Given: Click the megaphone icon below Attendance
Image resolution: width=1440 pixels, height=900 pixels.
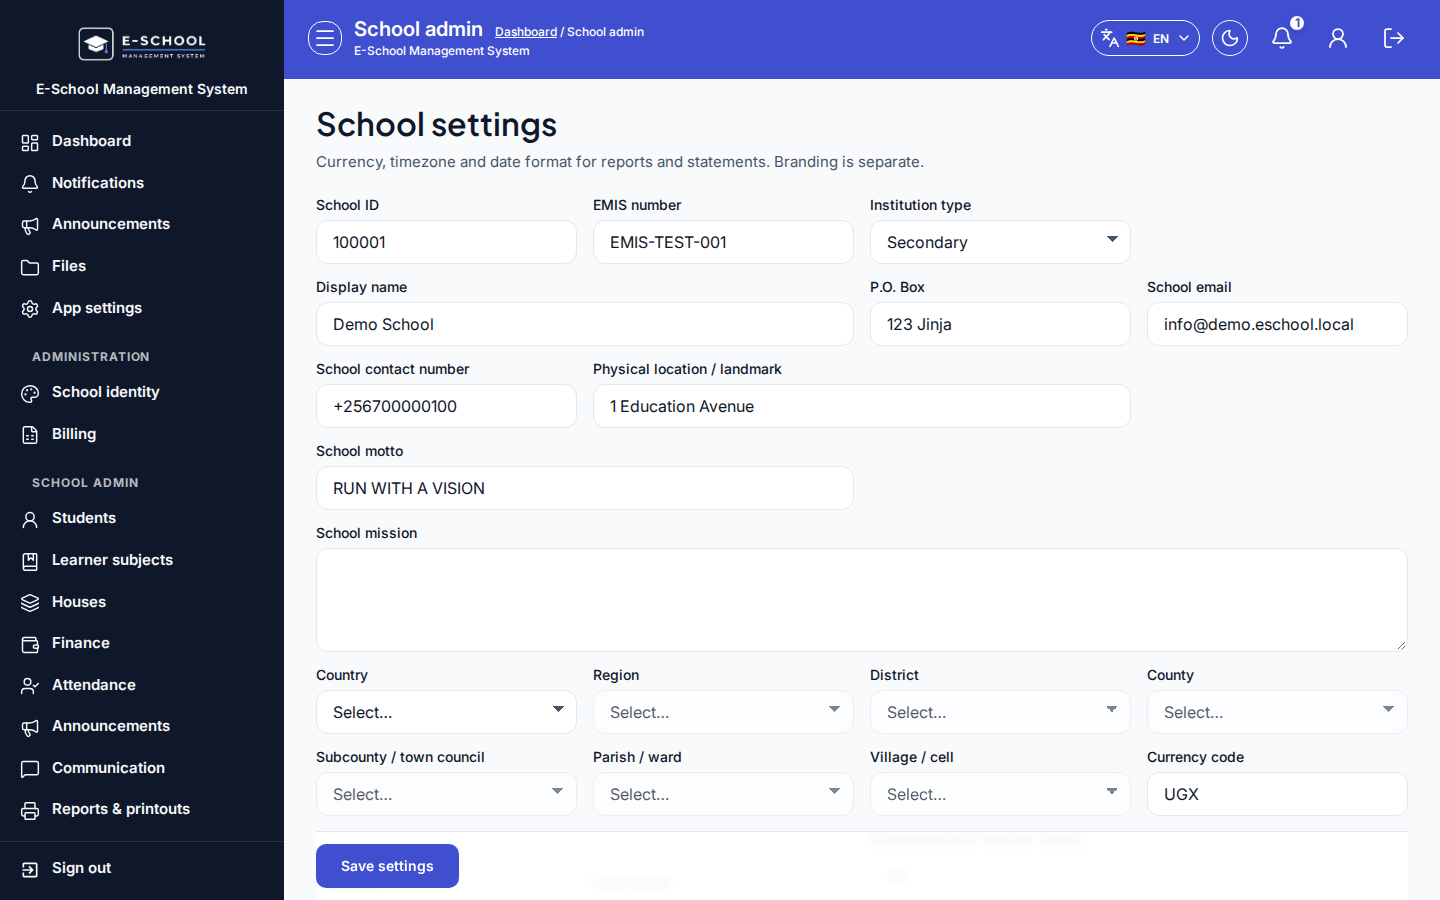Looking at the screenshot, I should (30, 727).
